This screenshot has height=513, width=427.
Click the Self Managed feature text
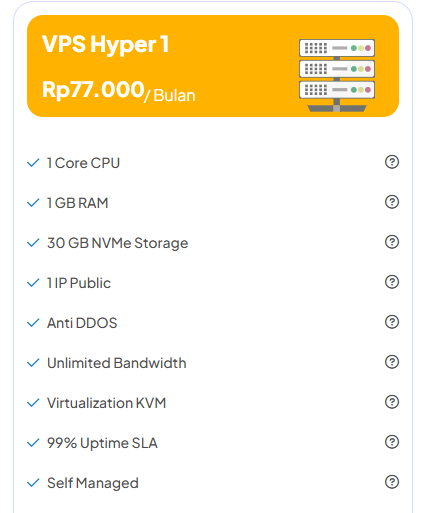(x=93, y=483)
